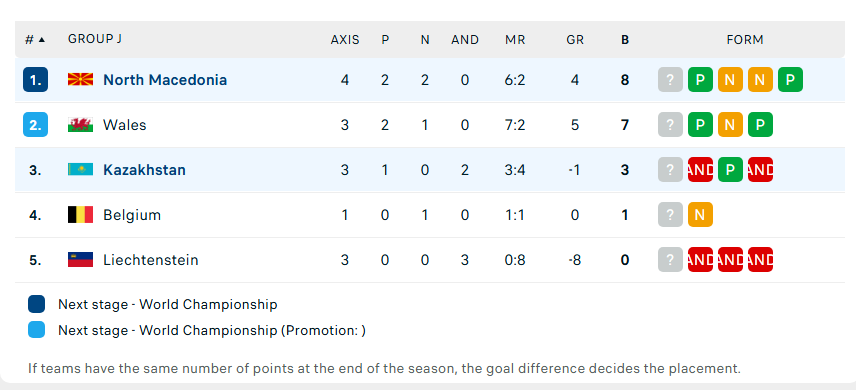Click Kazakhstan's green P form badge
This screenshot has width=856, height=390.
[730, 169]
